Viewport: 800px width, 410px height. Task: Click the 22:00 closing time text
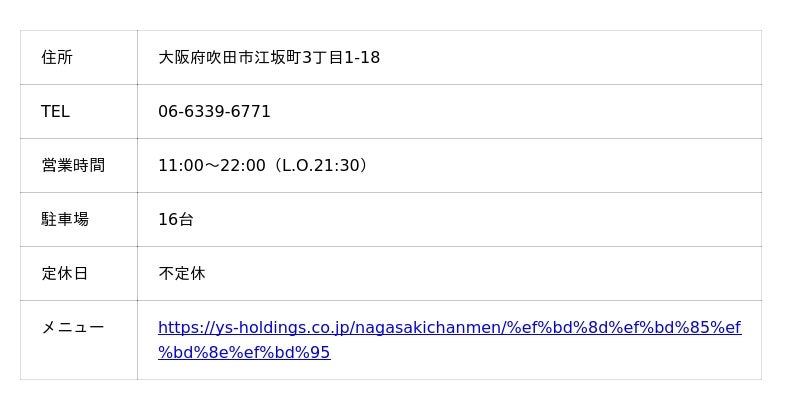(x=242, y=166)
